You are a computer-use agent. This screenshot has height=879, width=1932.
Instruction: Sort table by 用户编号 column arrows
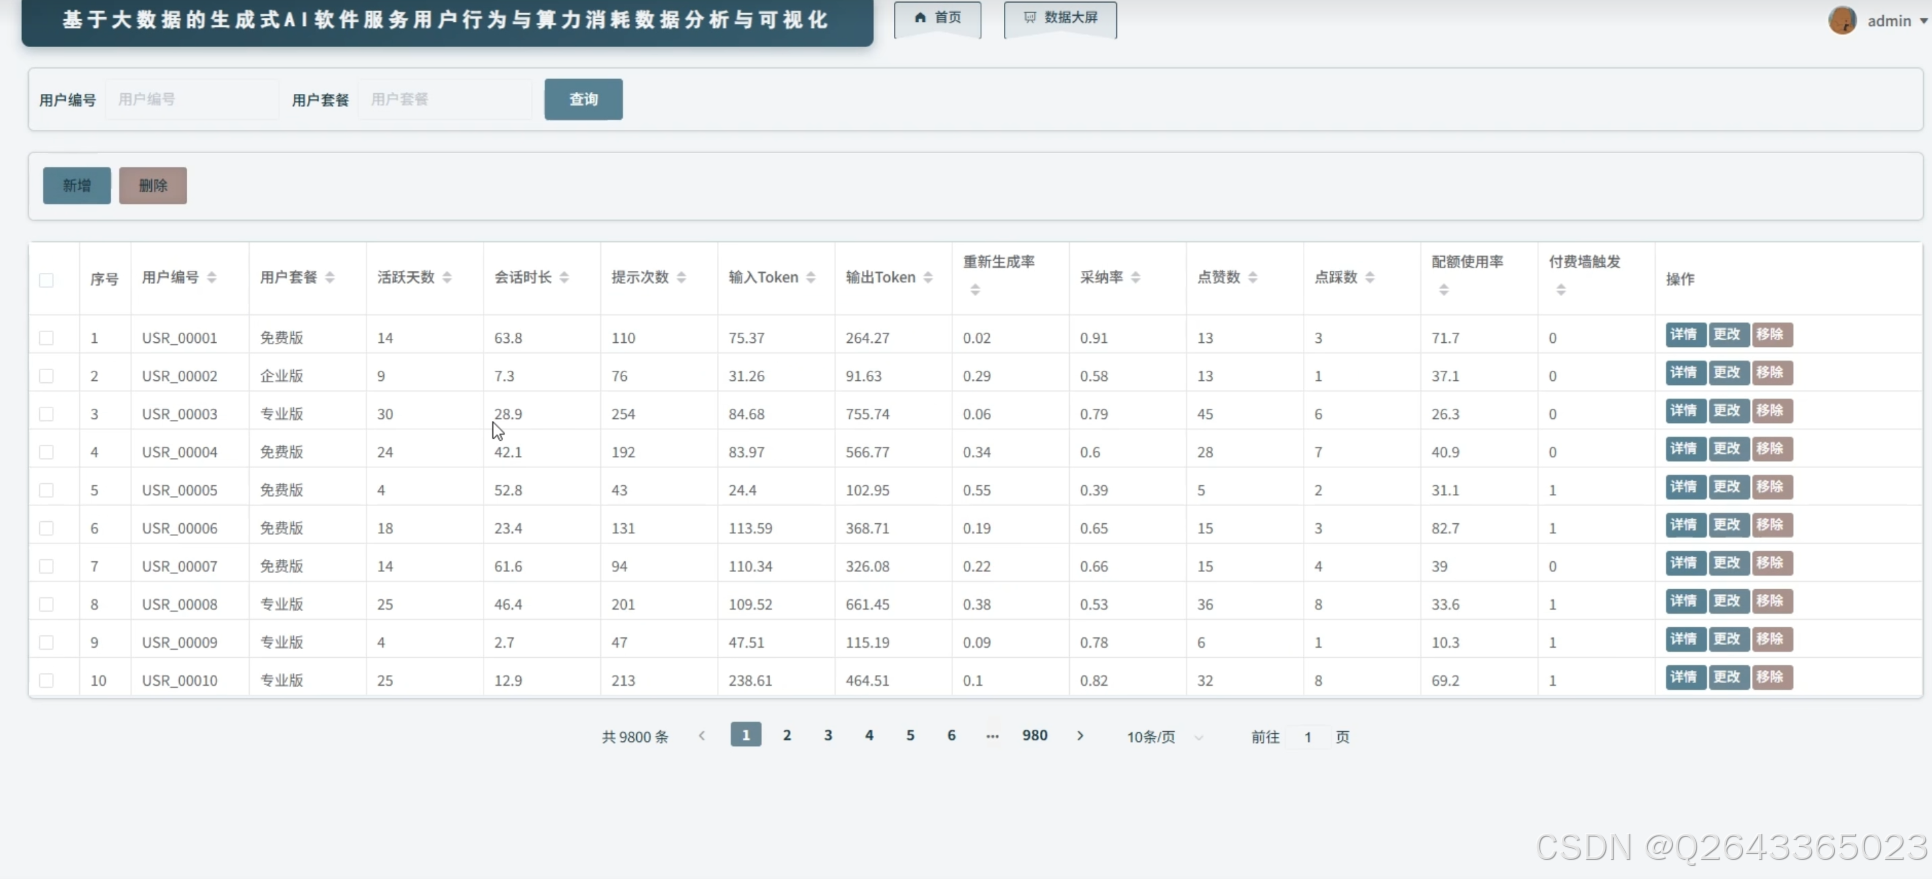pos(211,278)
